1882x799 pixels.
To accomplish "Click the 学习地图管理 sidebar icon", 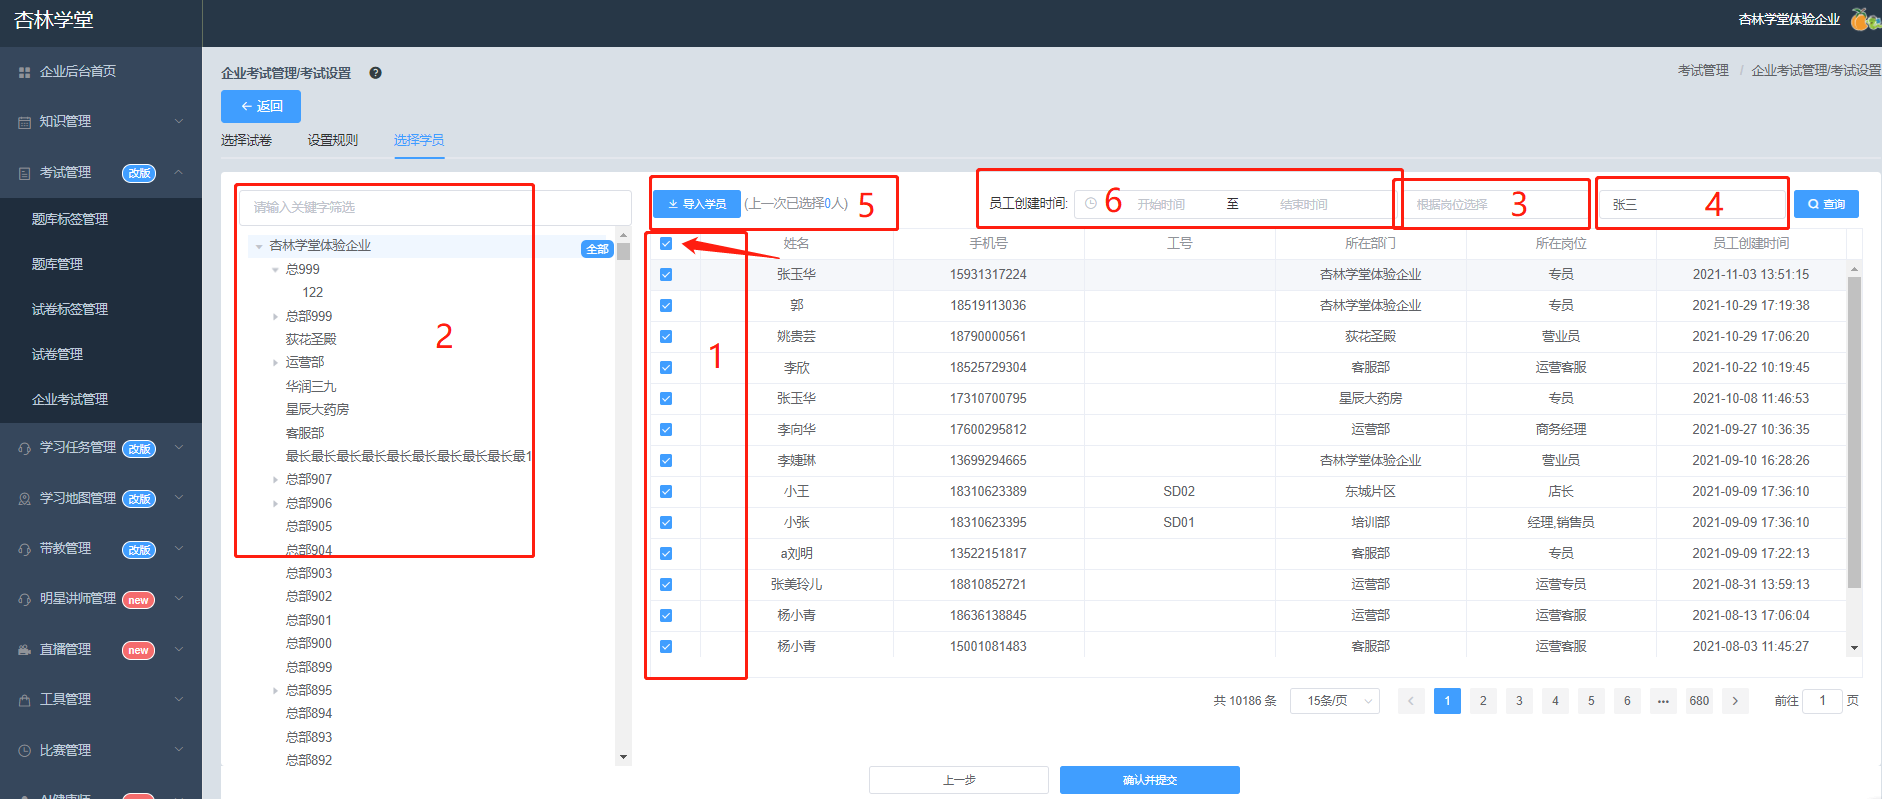I will tap(24, 498).
